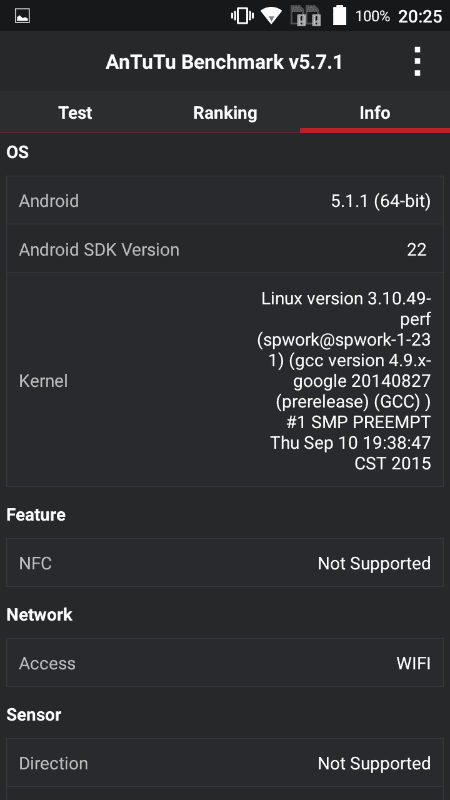Screen dimensions: 450x800
Task: Tap the Kernel Linux version entry
Action: pyautogui.click(x=225, y=380)
